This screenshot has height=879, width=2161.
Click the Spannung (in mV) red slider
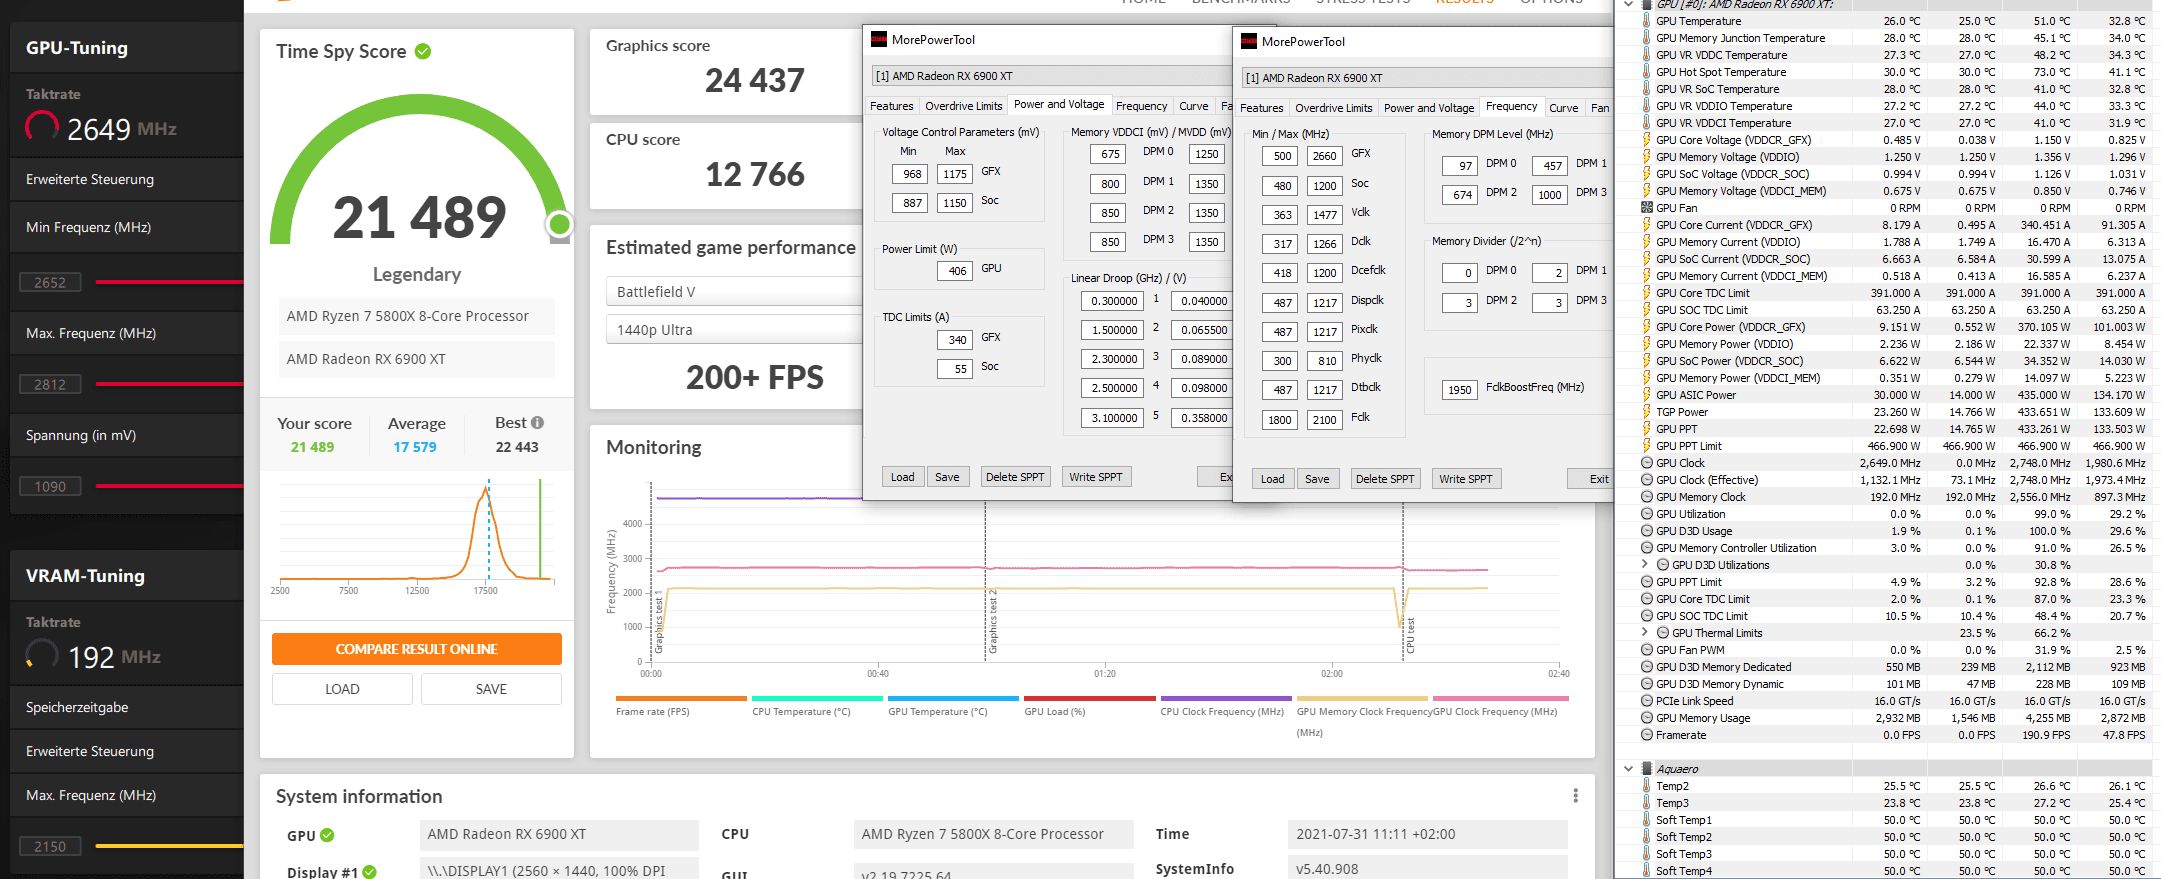(169, 487)
